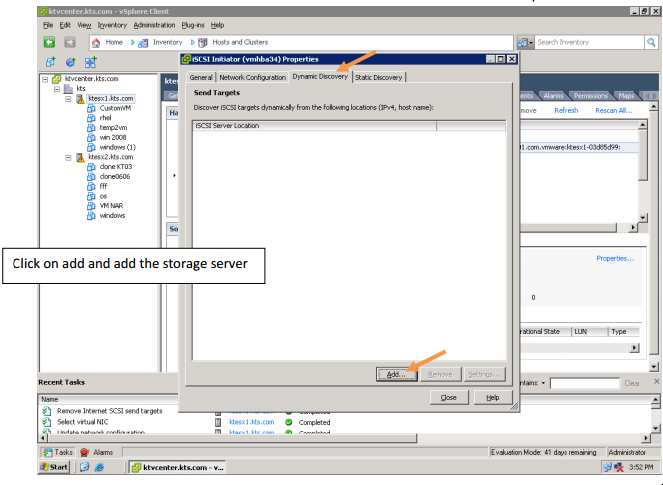Click the Search Inventory field

click(x=589, y=42)
